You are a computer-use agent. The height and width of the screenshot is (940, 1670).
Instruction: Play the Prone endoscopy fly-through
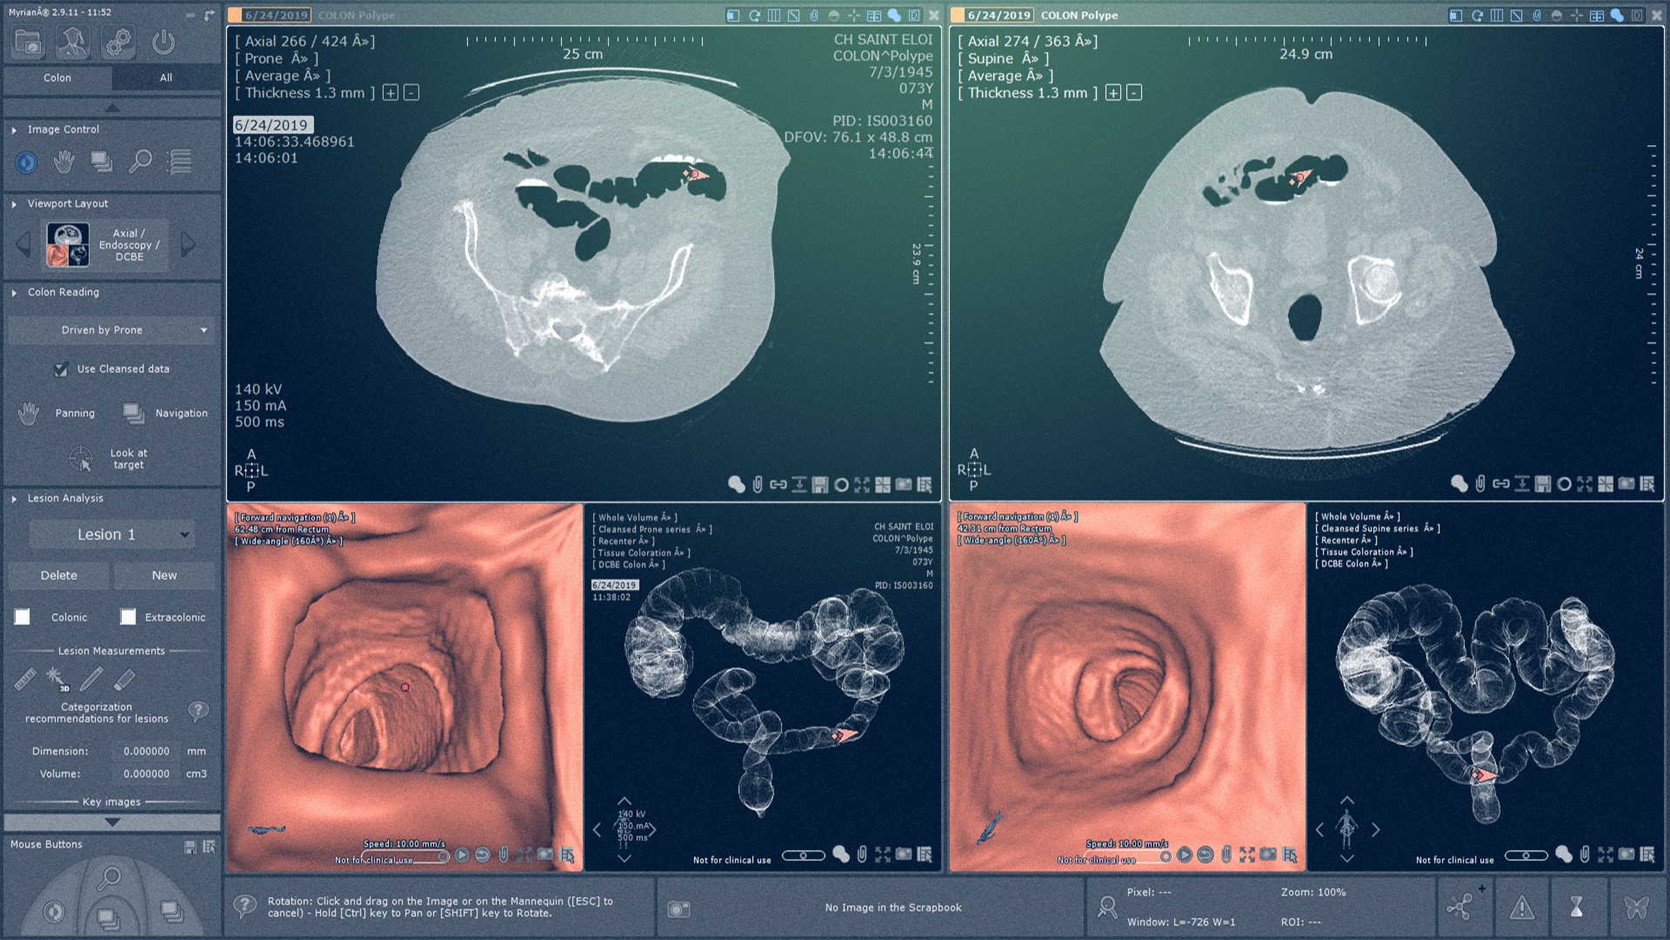click(x=462, y=855)
